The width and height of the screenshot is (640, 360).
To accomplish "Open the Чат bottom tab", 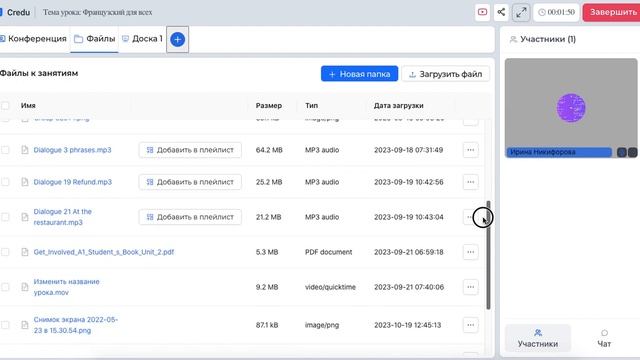I will 604,338.
